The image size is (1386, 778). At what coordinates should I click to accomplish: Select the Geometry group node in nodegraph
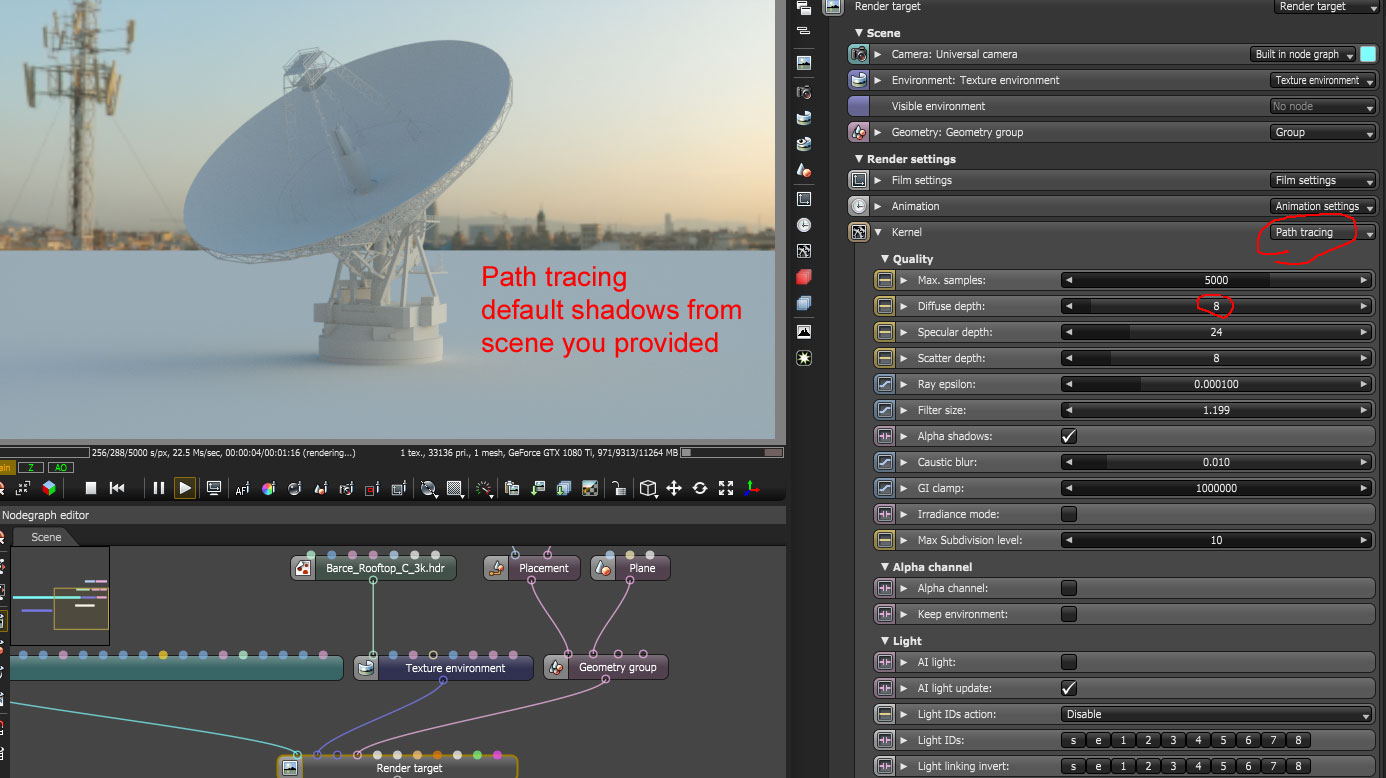[606, 668]
